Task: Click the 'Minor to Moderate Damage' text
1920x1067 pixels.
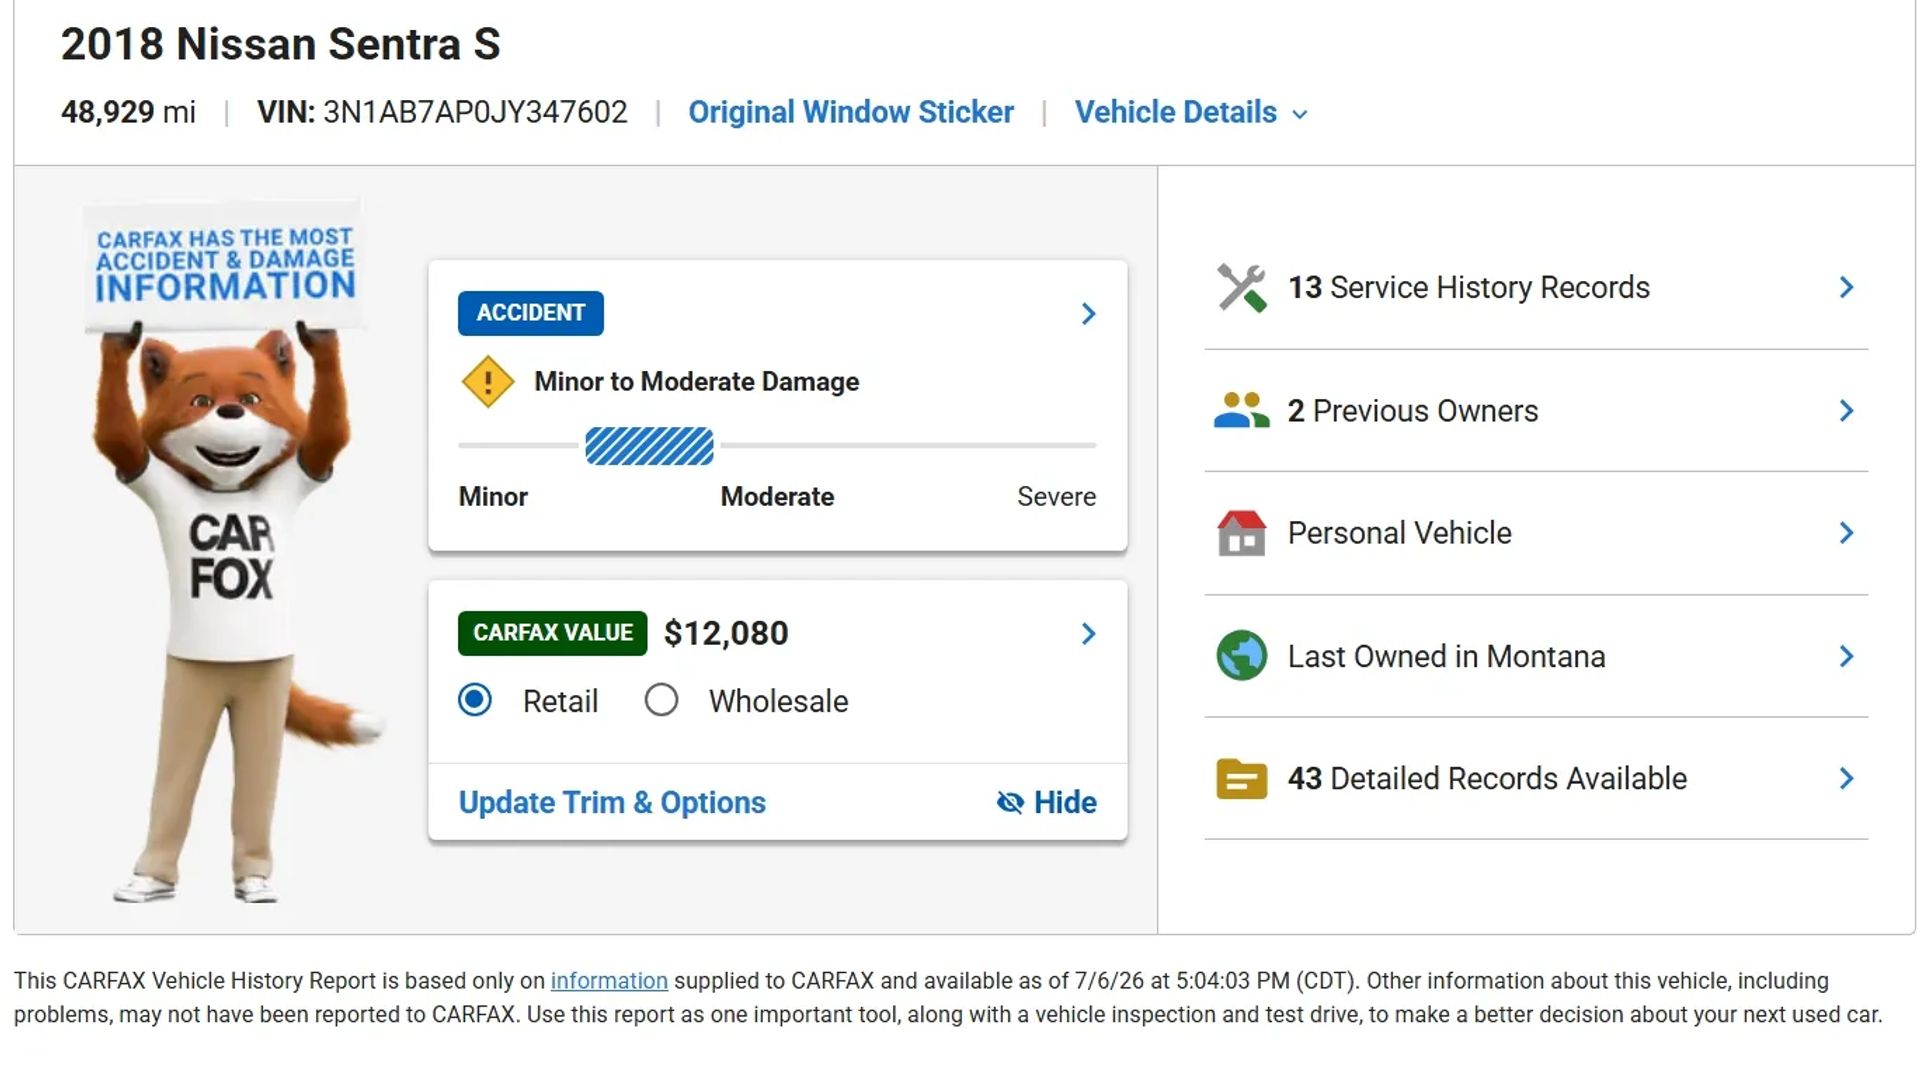Action: pyautogui.click(x=697, y=382)
